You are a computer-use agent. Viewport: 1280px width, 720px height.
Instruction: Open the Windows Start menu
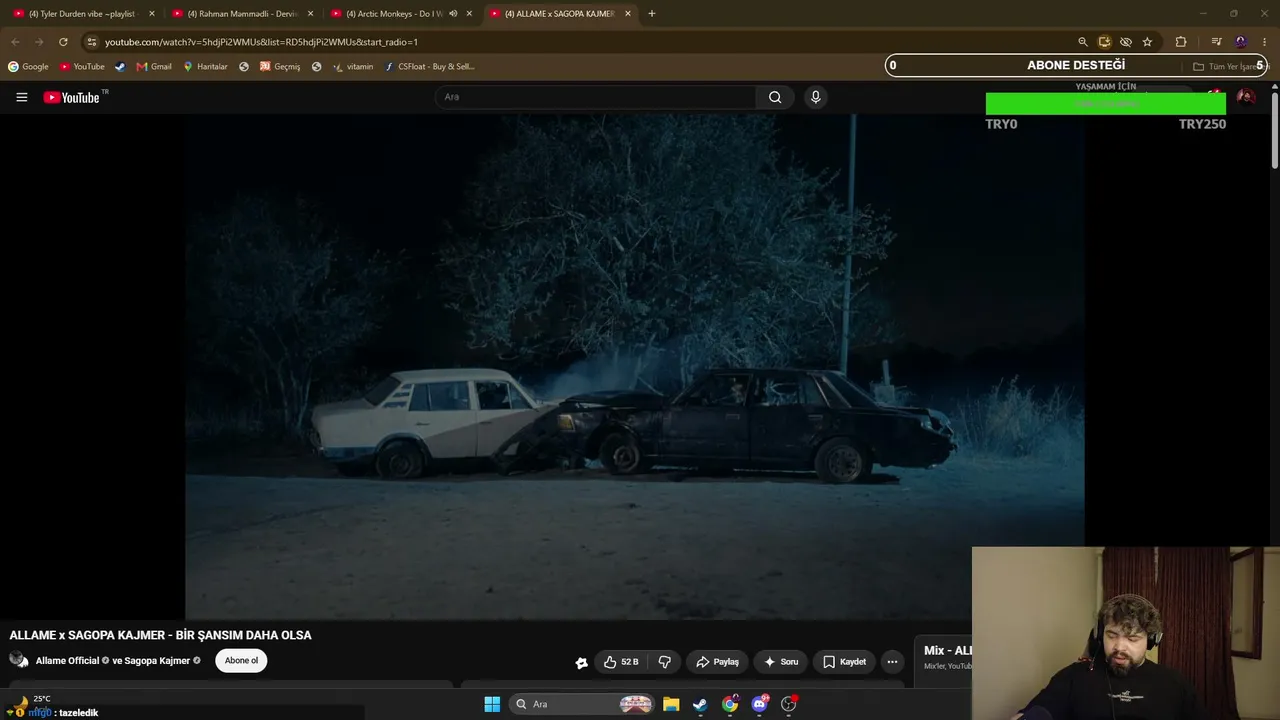492,704
